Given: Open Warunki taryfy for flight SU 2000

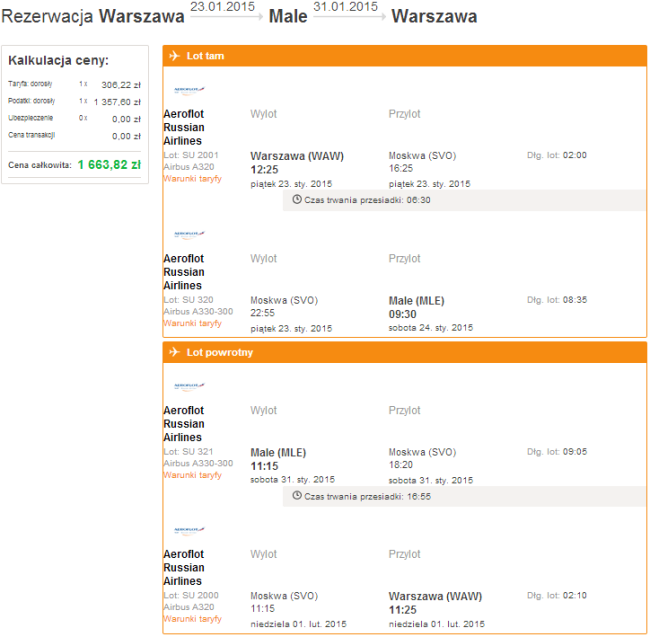Looking at the screenshot, I should [x=192, y=619].
